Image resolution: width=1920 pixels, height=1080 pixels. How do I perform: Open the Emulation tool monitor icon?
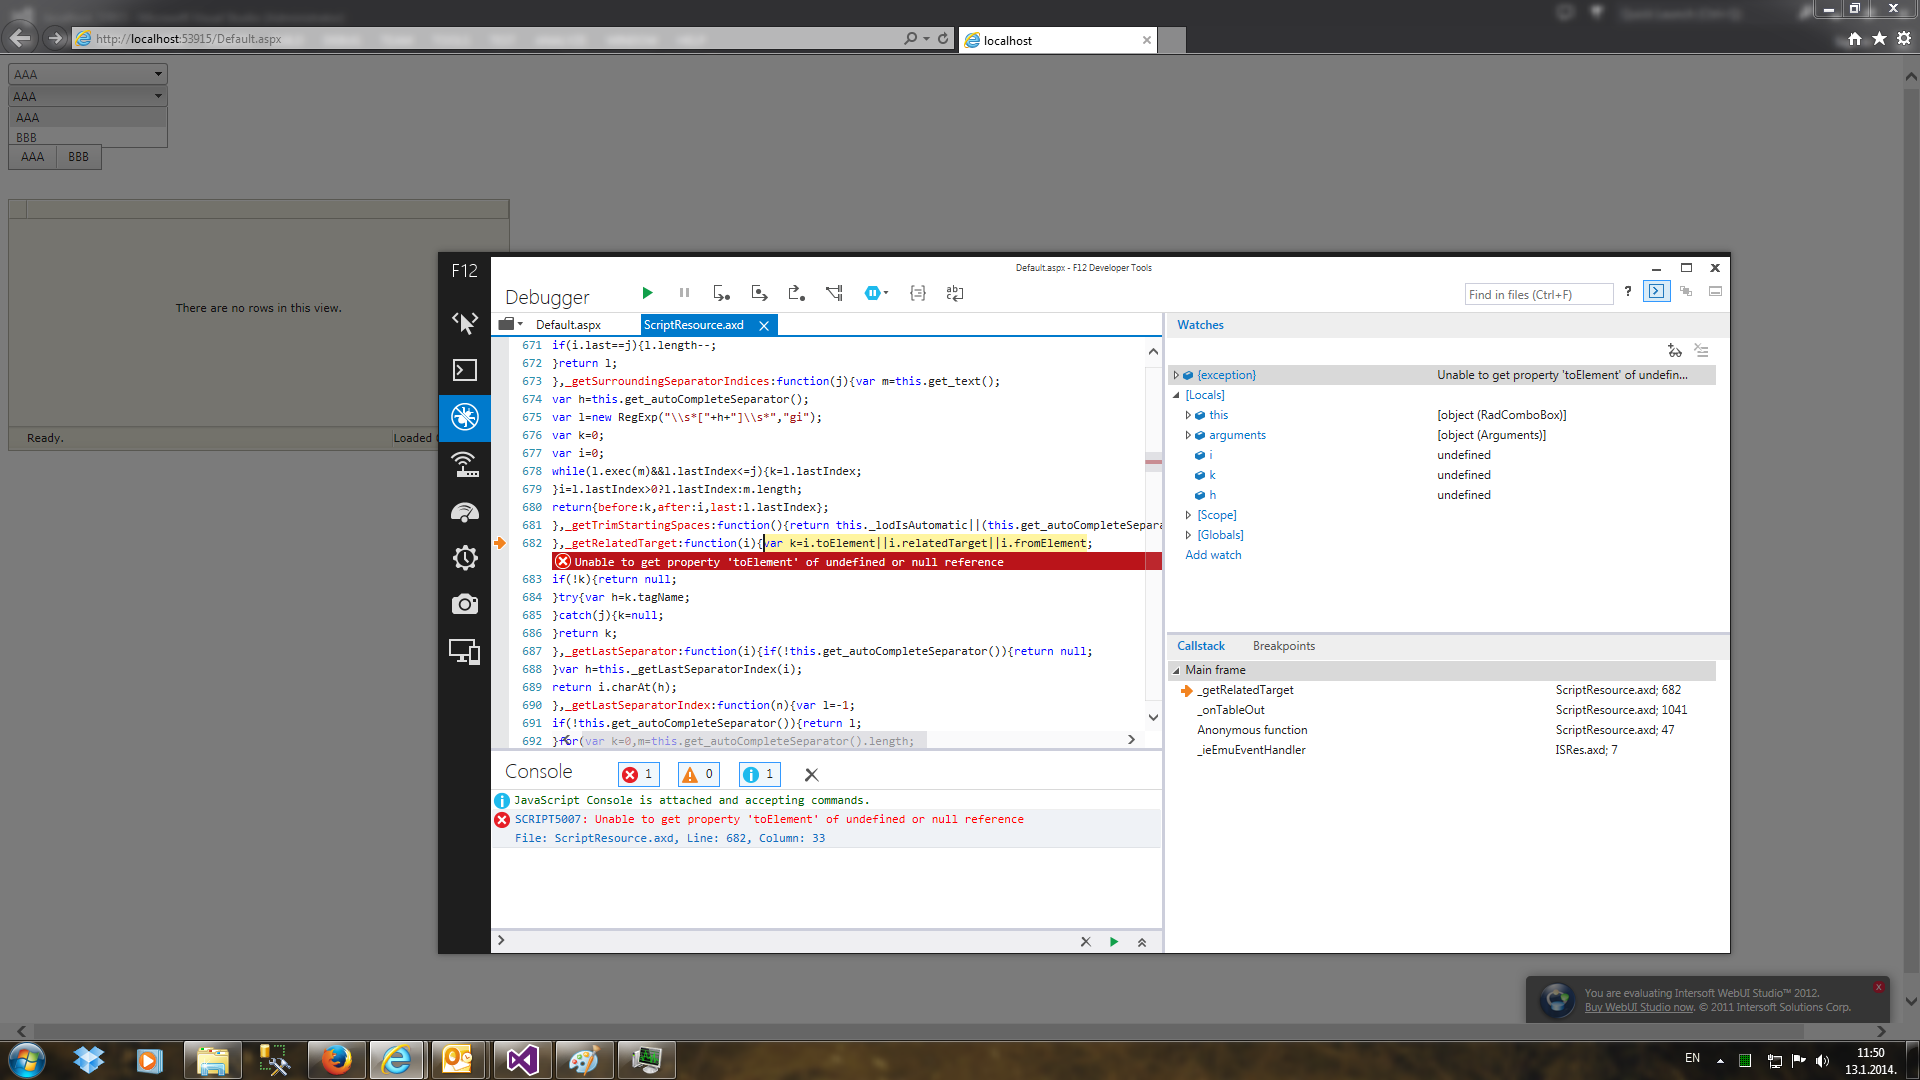pyautogui.click(x=464, y=652)
